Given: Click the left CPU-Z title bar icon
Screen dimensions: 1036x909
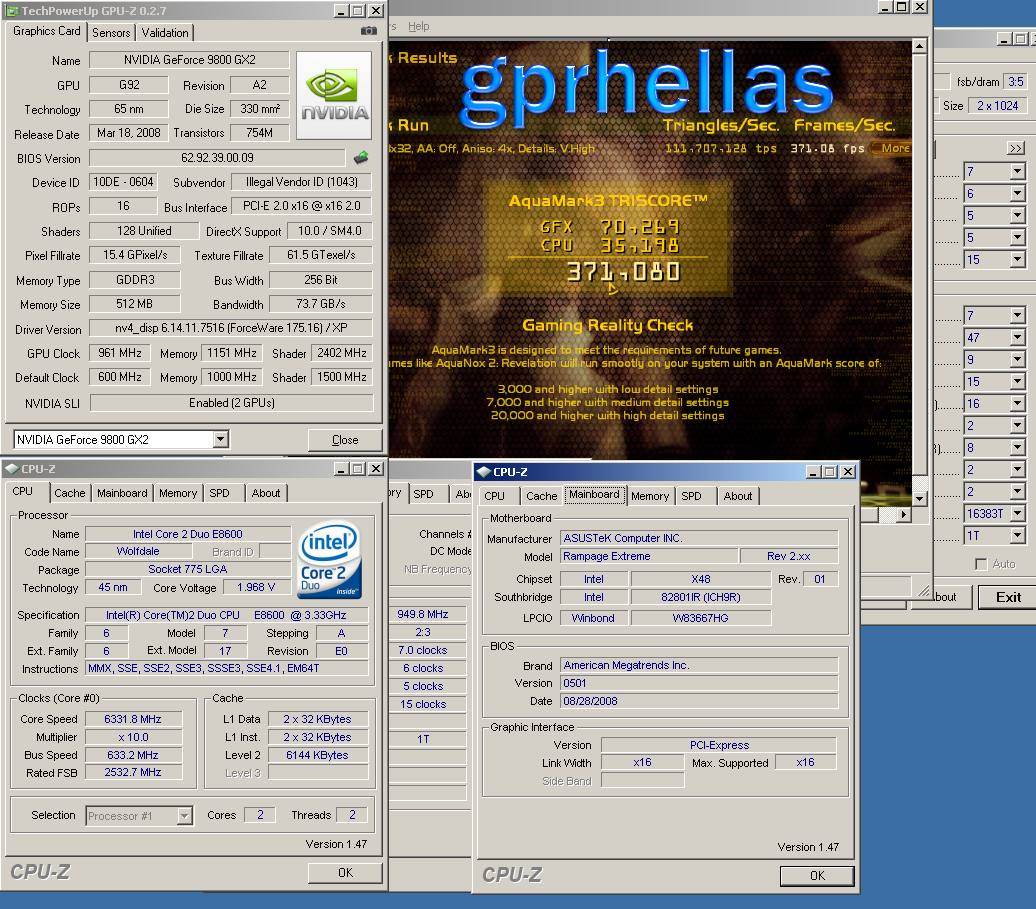Looking at the screenshot, I should 11,469.
